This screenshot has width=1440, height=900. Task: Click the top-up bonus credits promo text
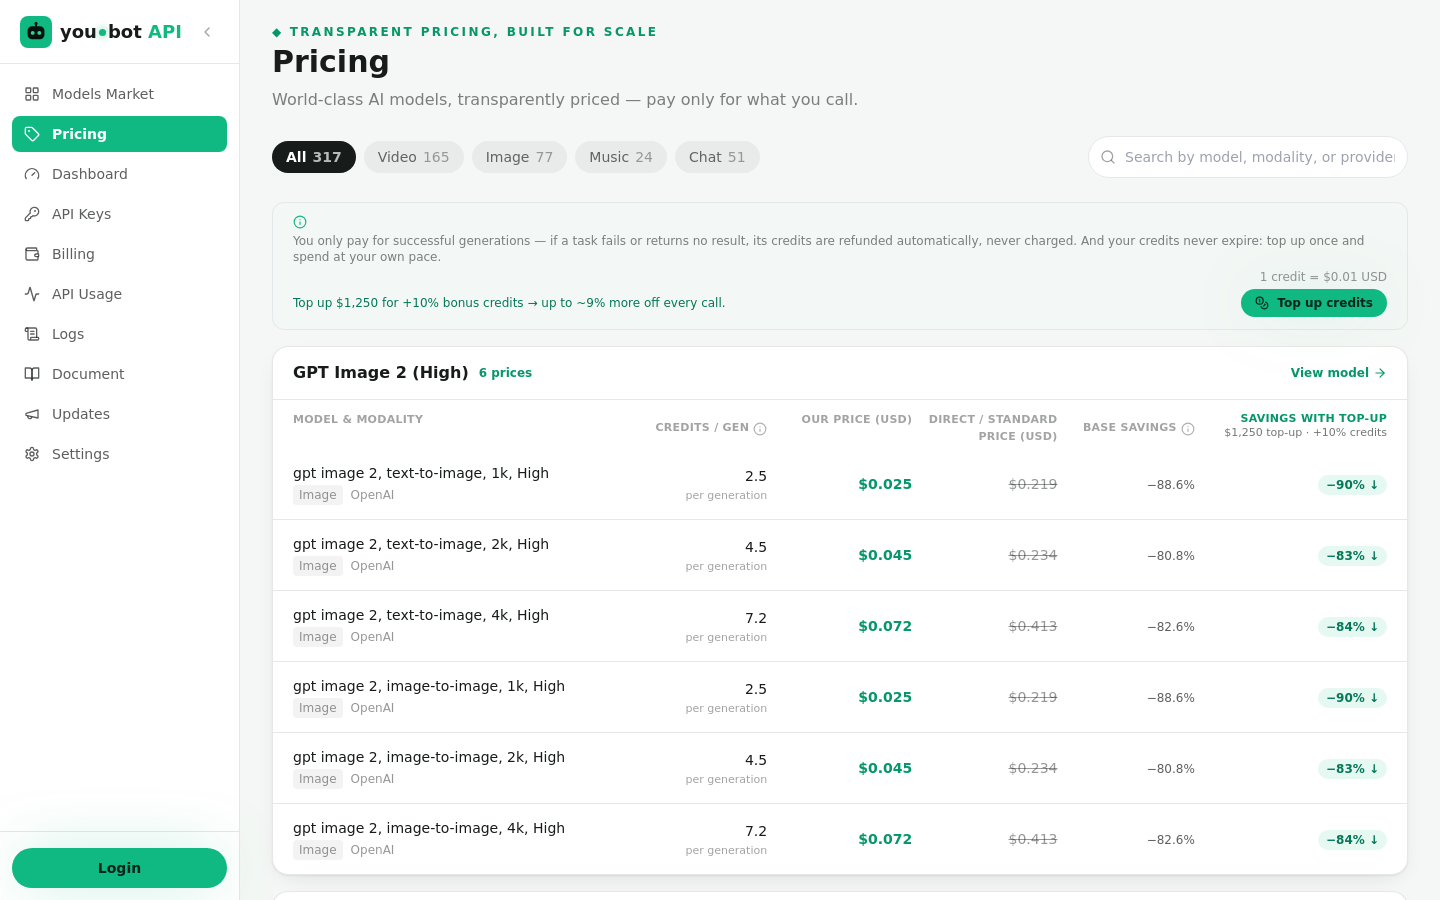[x=509, y=303]
